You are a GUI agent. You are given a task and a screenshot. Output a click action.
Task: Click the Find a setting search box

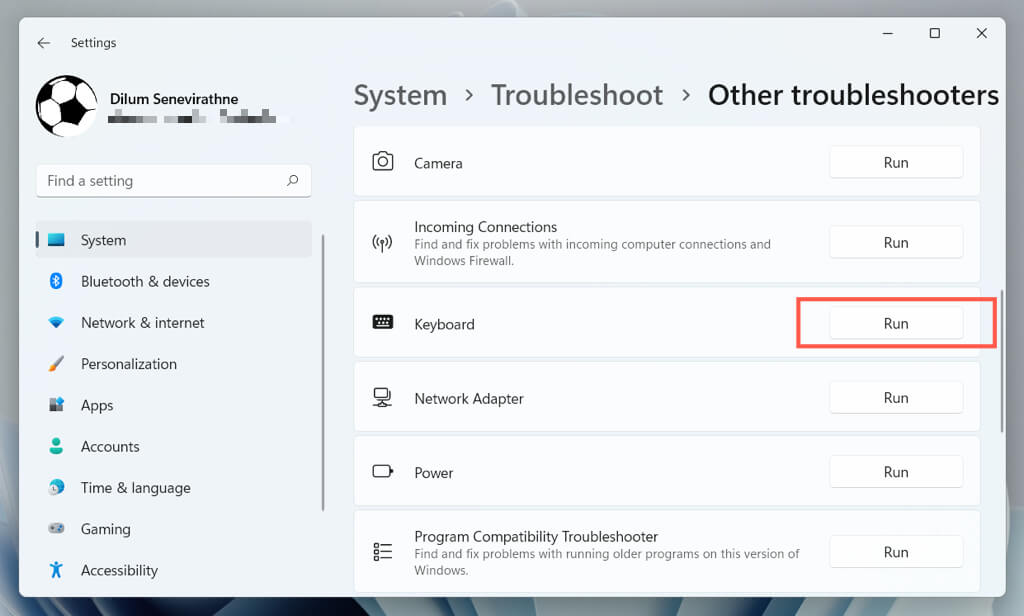point(160,181)
